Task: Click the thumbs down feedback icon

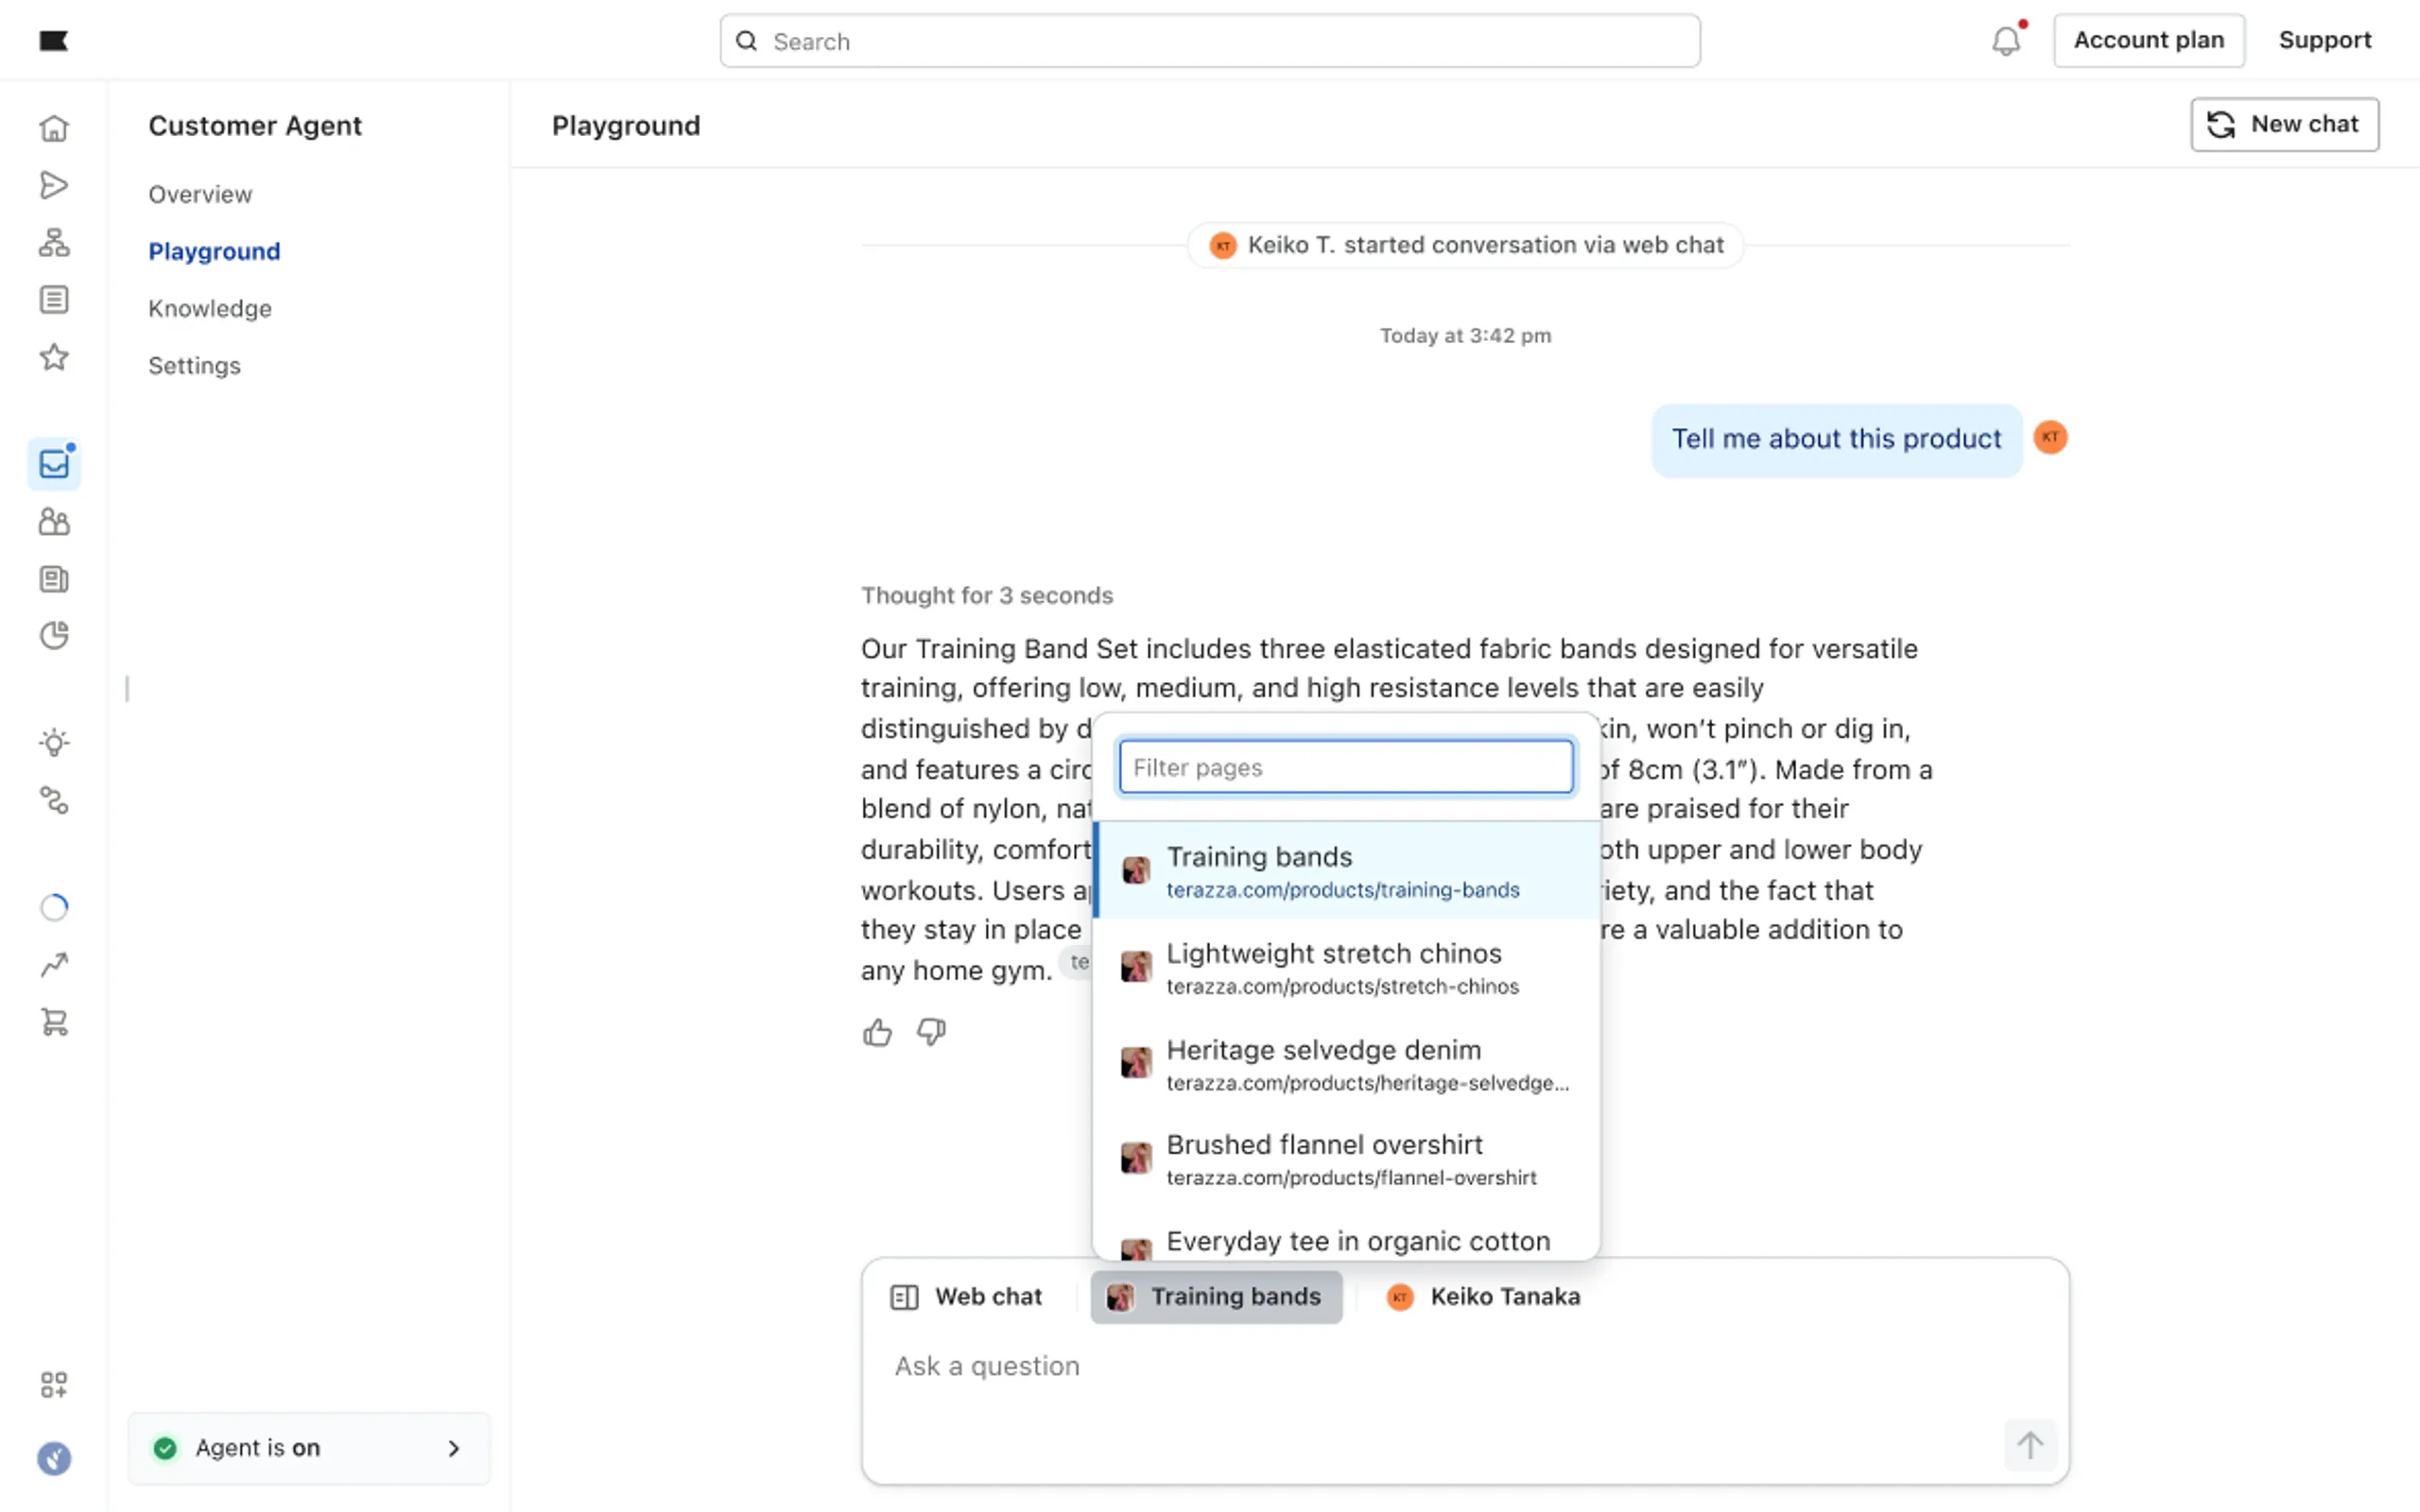Action: [931, 1032]
